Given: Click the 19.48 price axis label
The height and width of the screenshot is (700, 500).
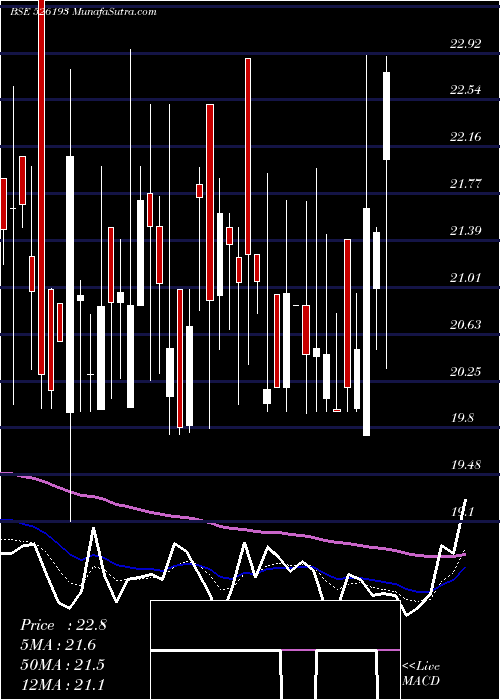Looking at the screenshot, I should (466, 465).
